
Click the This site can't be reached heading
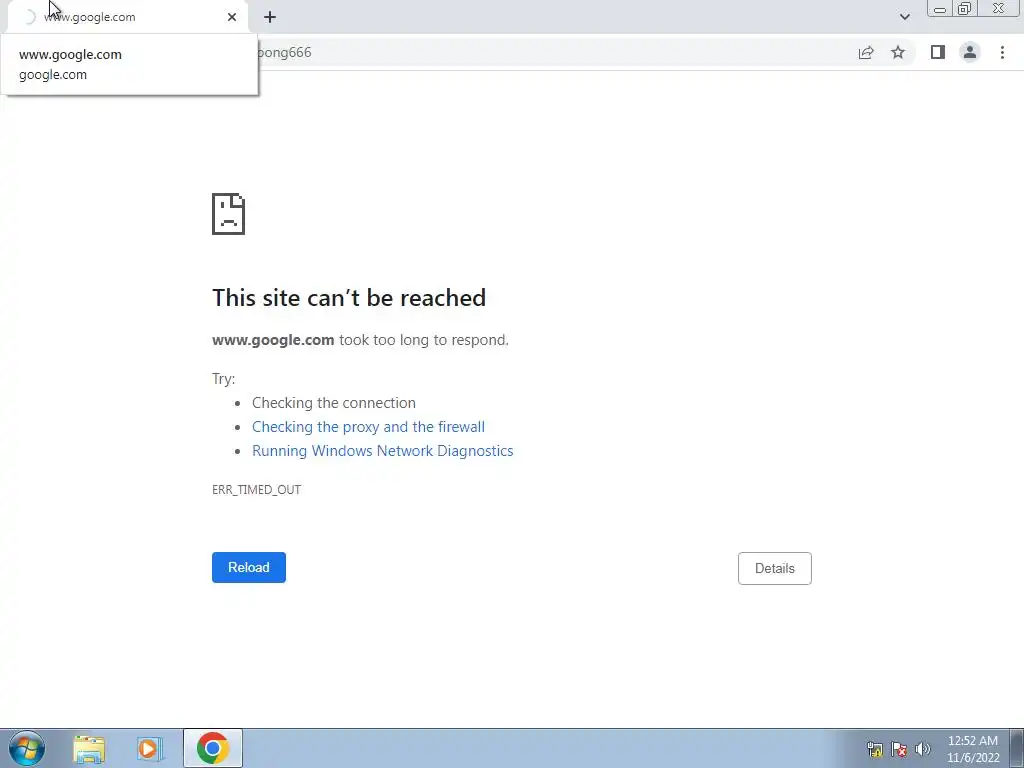click(x=349, y=298)
